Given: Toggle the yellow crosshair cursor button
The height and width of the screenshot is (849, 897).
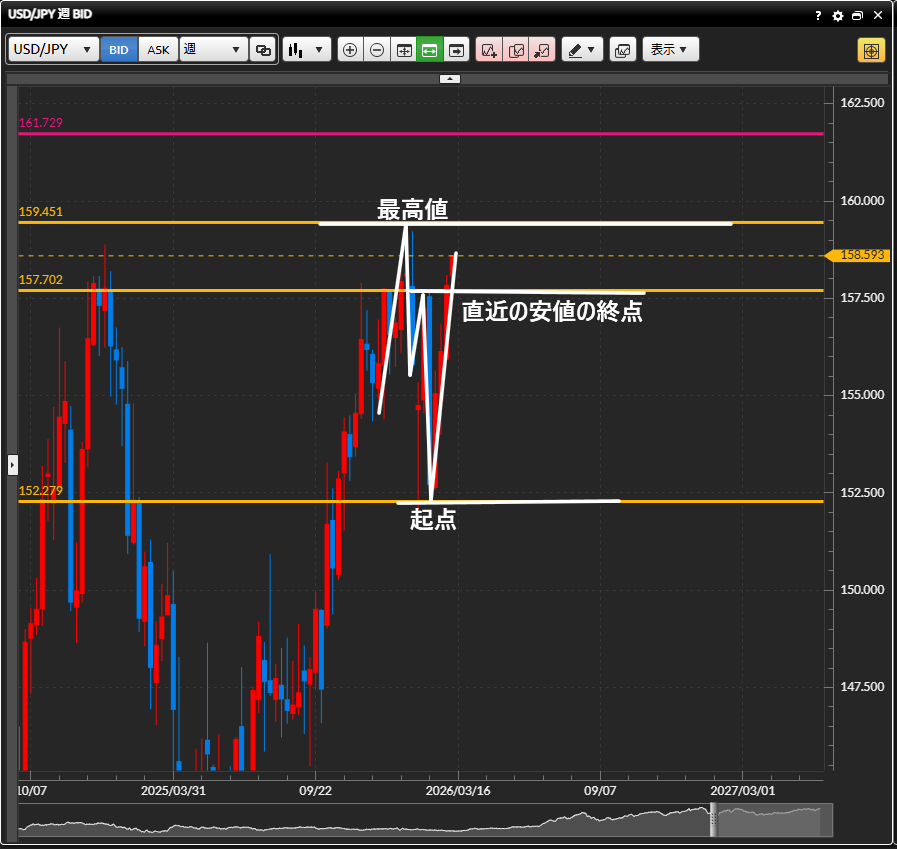Looking at the screenshot, I should (871, 50).
